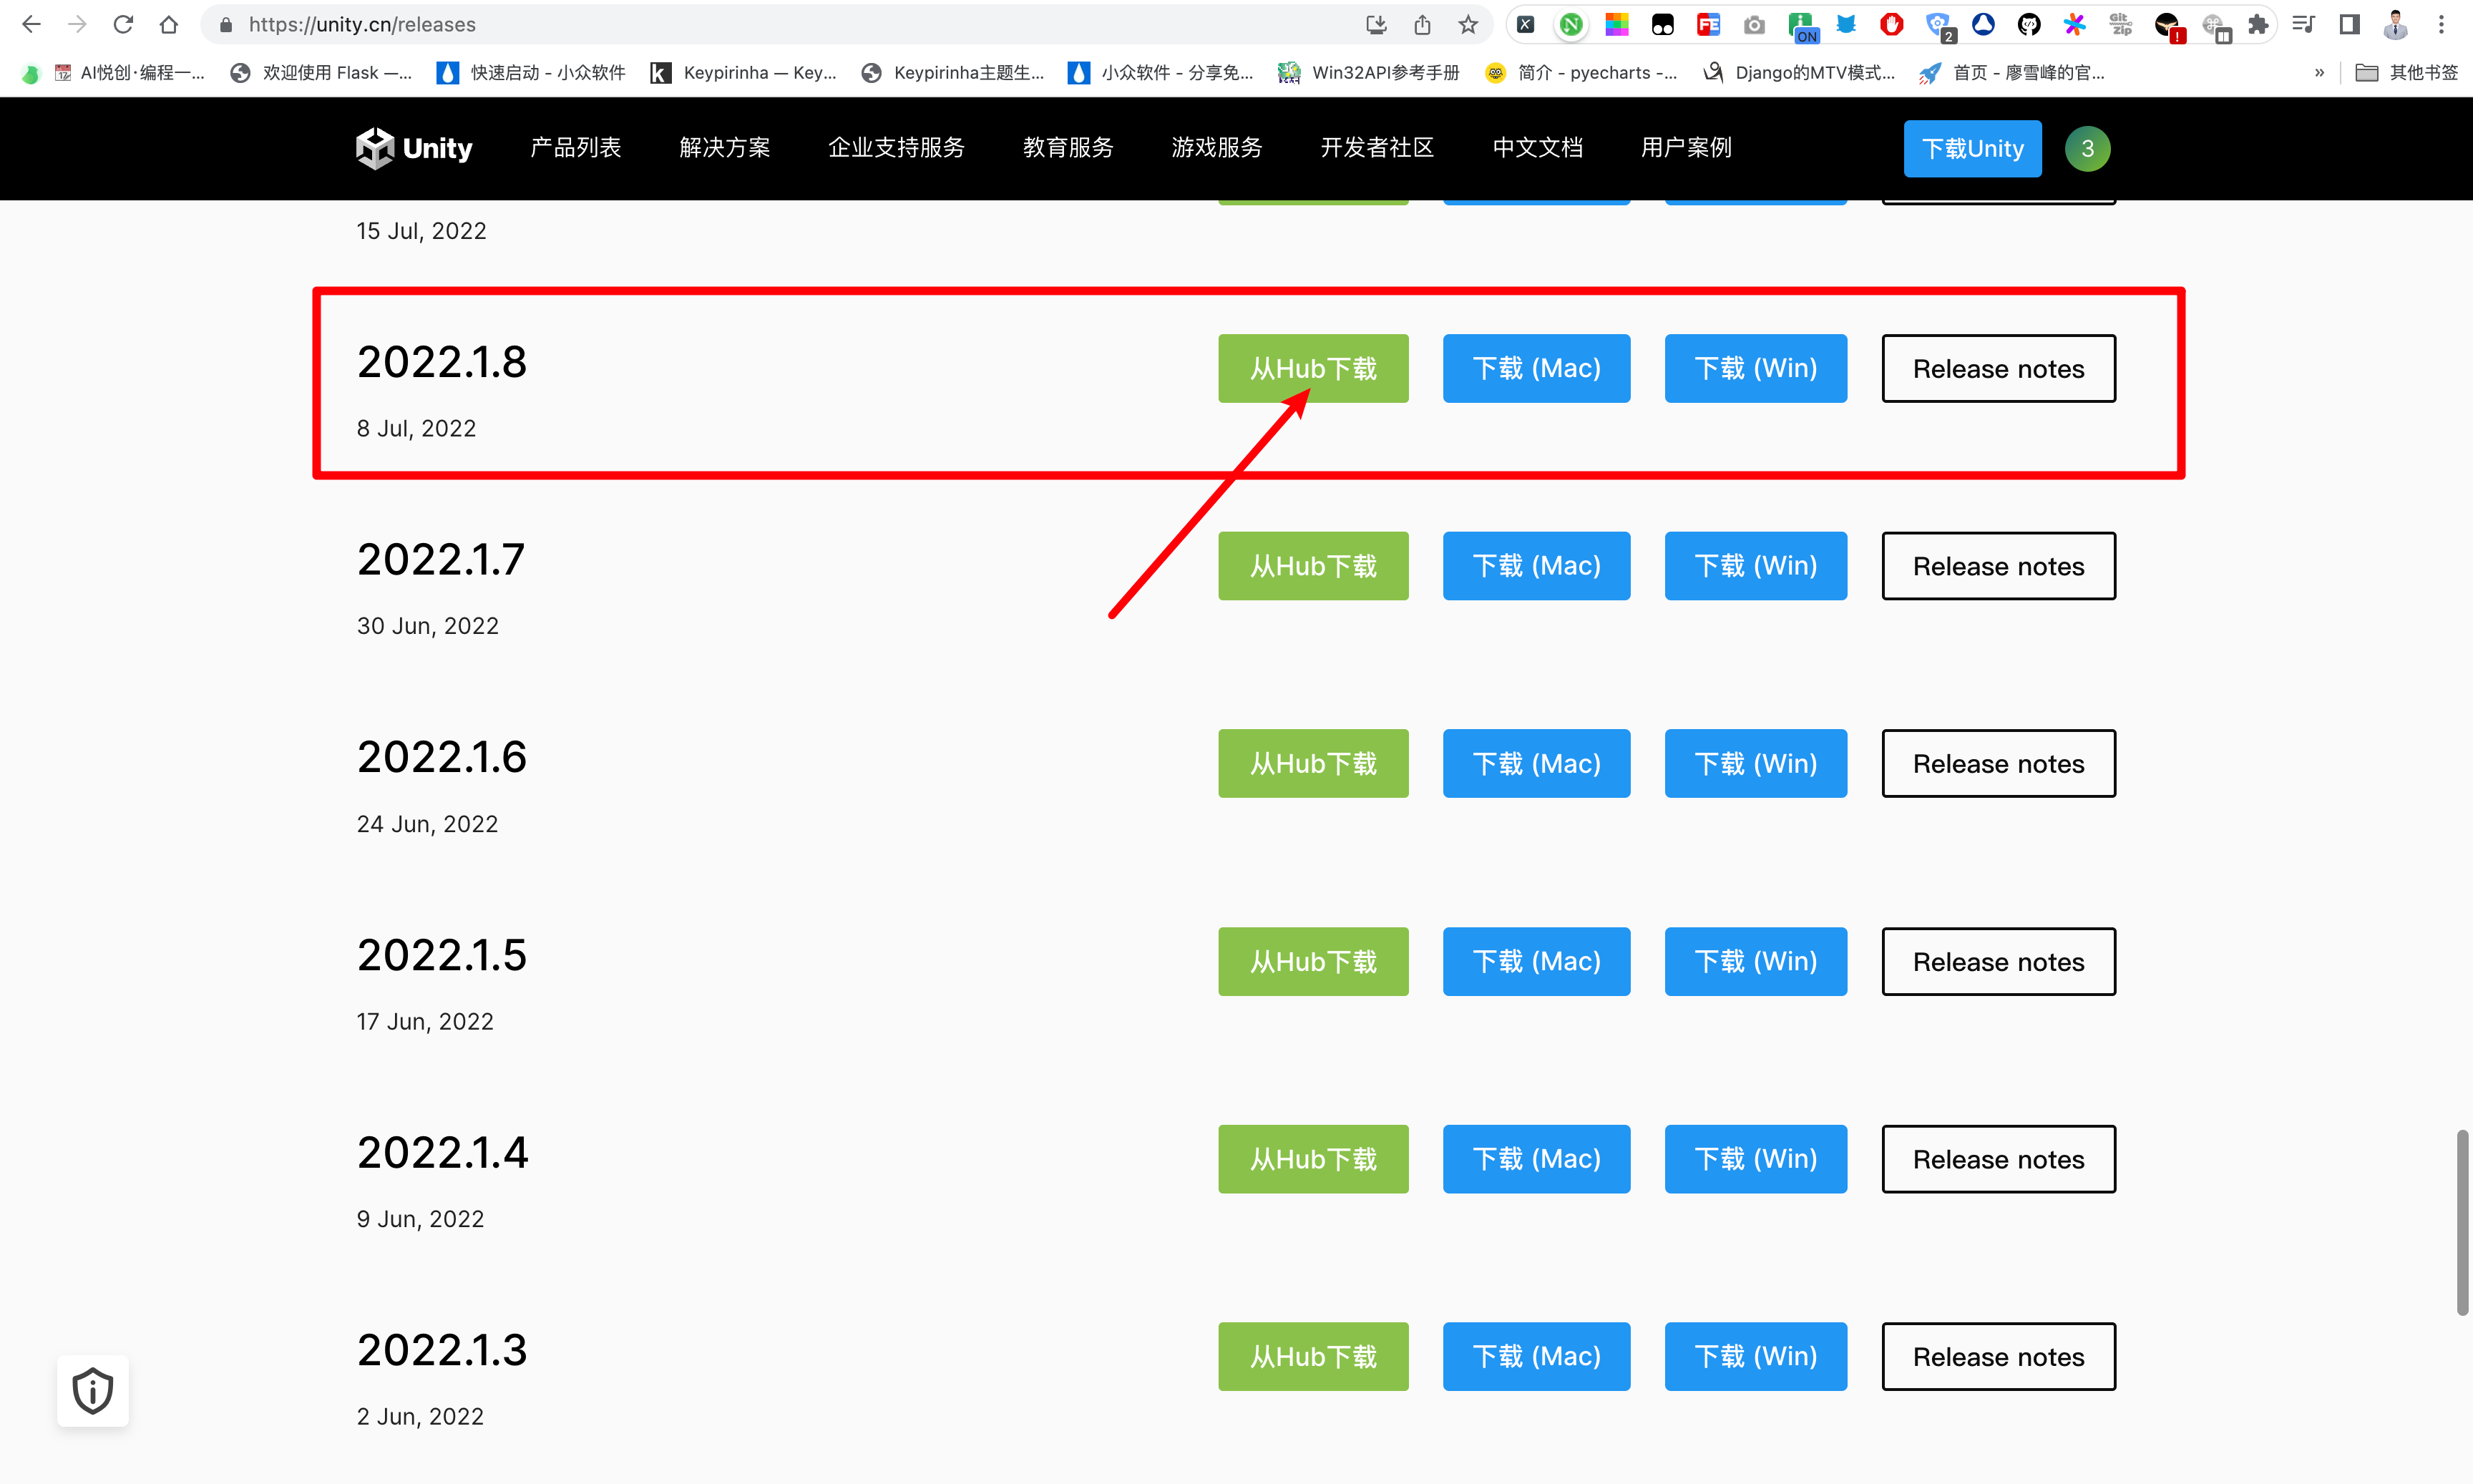Click the green notification badge showing 3

tap(2088, 149)
